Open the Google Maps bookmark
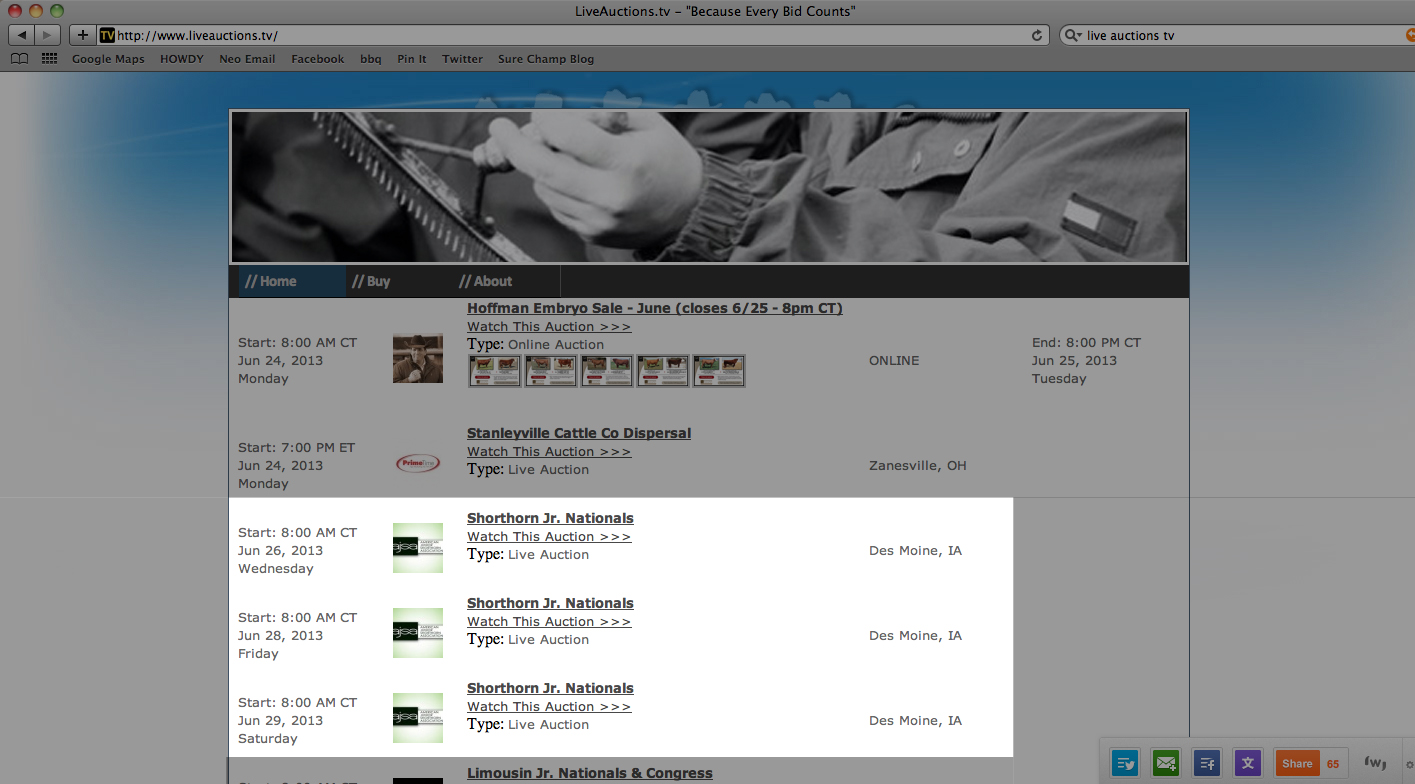 (108, 59)
